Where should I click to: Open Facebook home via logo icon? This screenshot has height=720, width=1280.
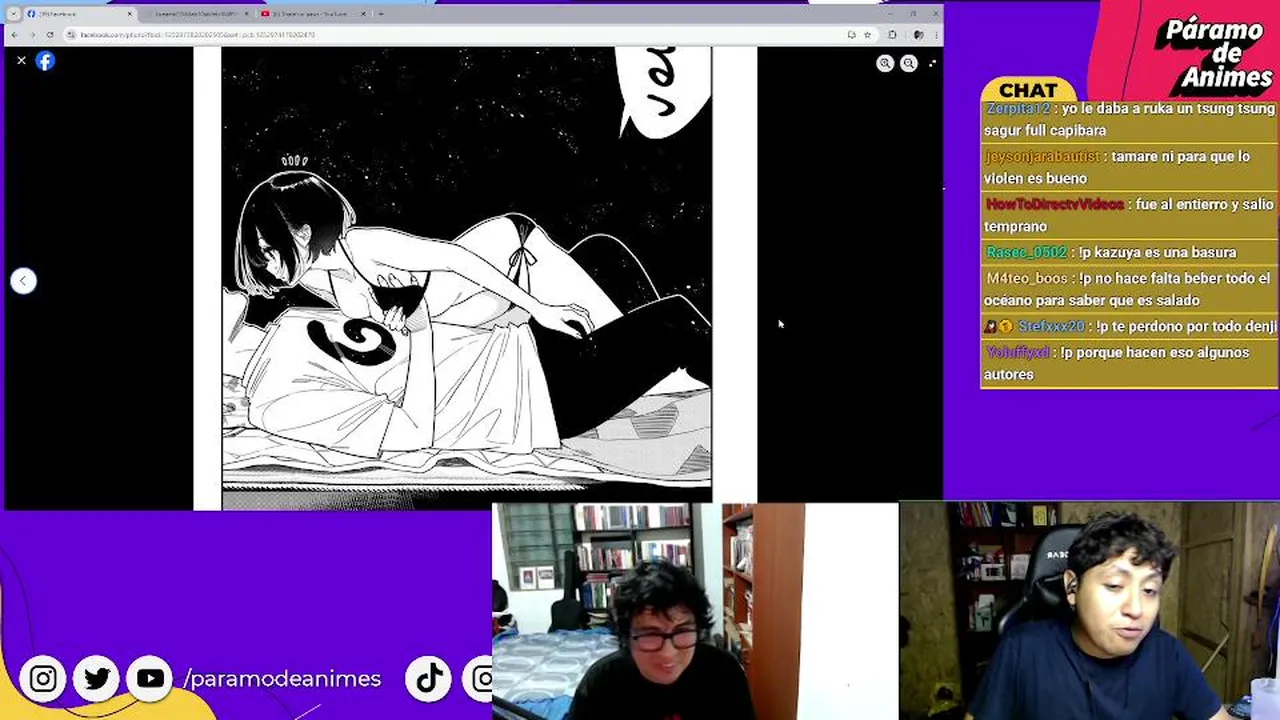(45, 61)
